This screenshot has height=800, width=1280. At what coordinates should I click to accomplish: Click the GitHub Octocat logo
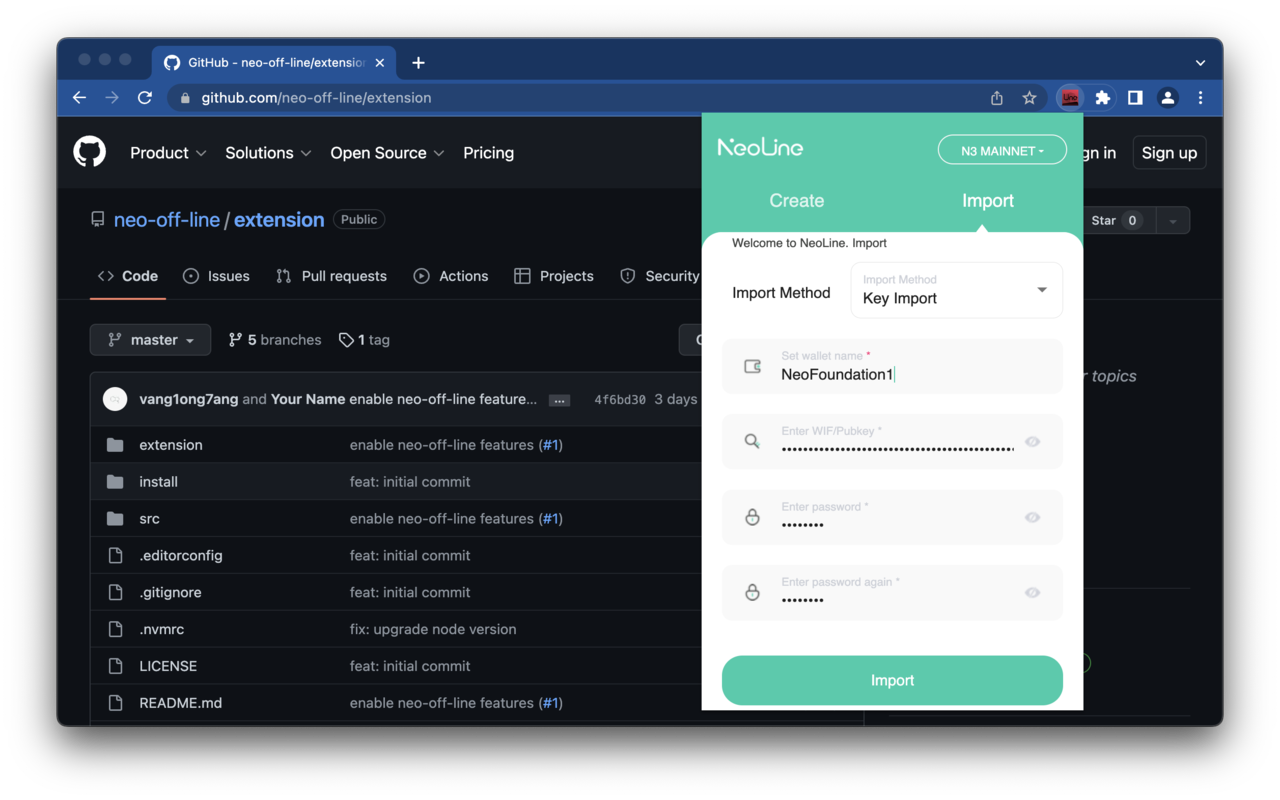[x=90, y=152]
